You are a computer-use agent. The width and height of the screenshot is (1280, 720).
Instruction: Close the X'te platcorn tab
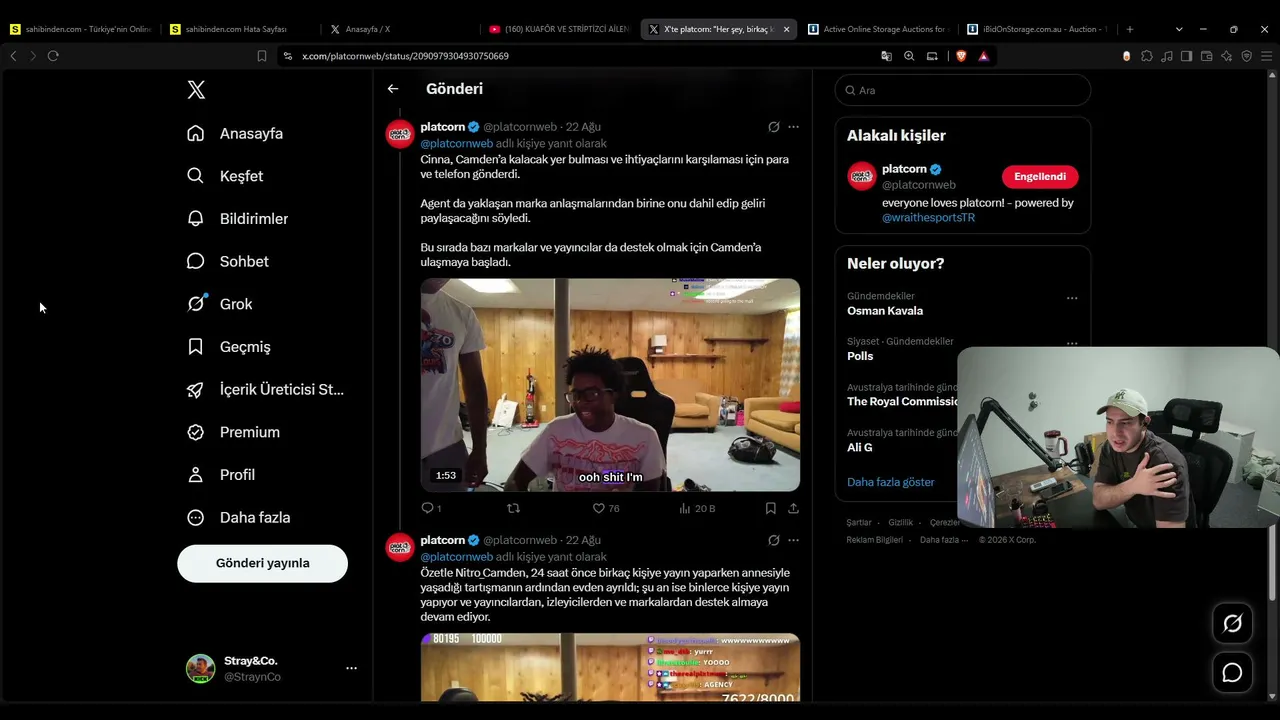click(x=786, y=29)
